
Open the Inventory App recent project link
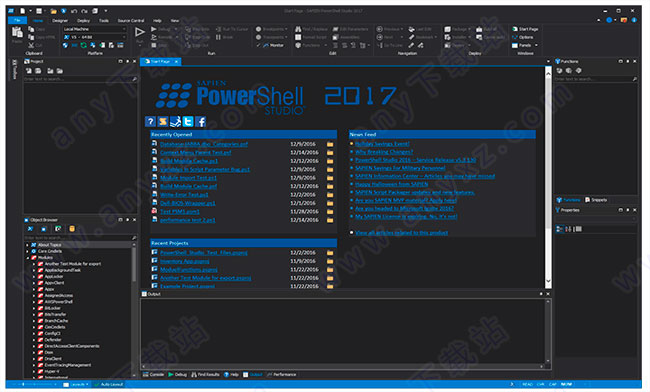click(x=184, y=261)
